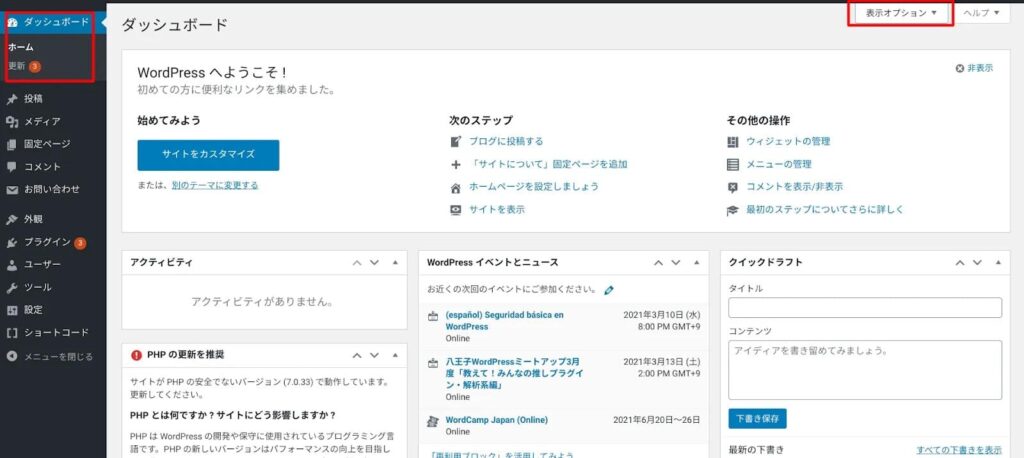The width and height of the screenshot is (1024, 458).
Task: Click the edit icon beside ブログに投稿する
Action: [456, 141]
